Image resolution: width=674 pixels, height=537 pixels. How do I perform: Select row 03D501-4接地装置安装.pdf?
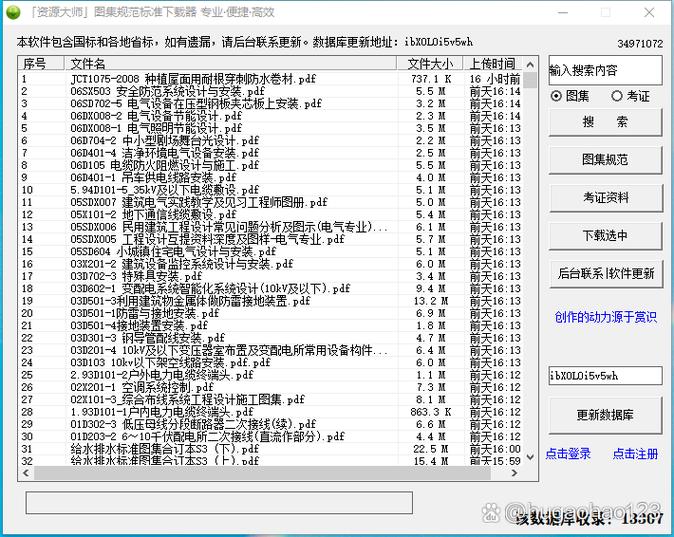271,325
